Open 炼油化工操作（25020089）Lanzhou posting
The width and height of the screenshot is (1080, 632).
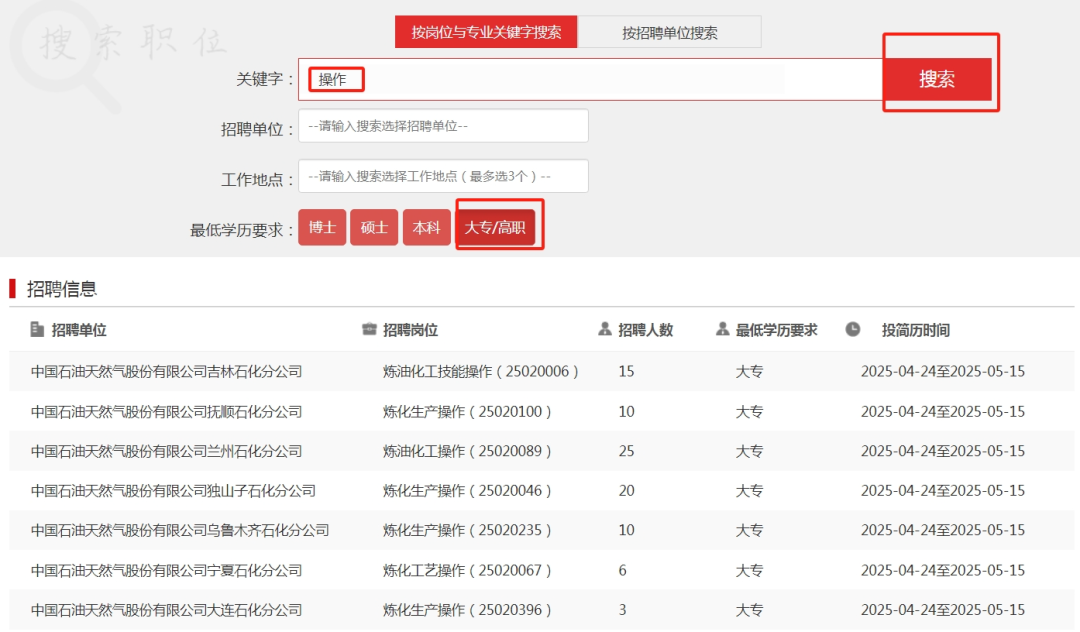467,451
